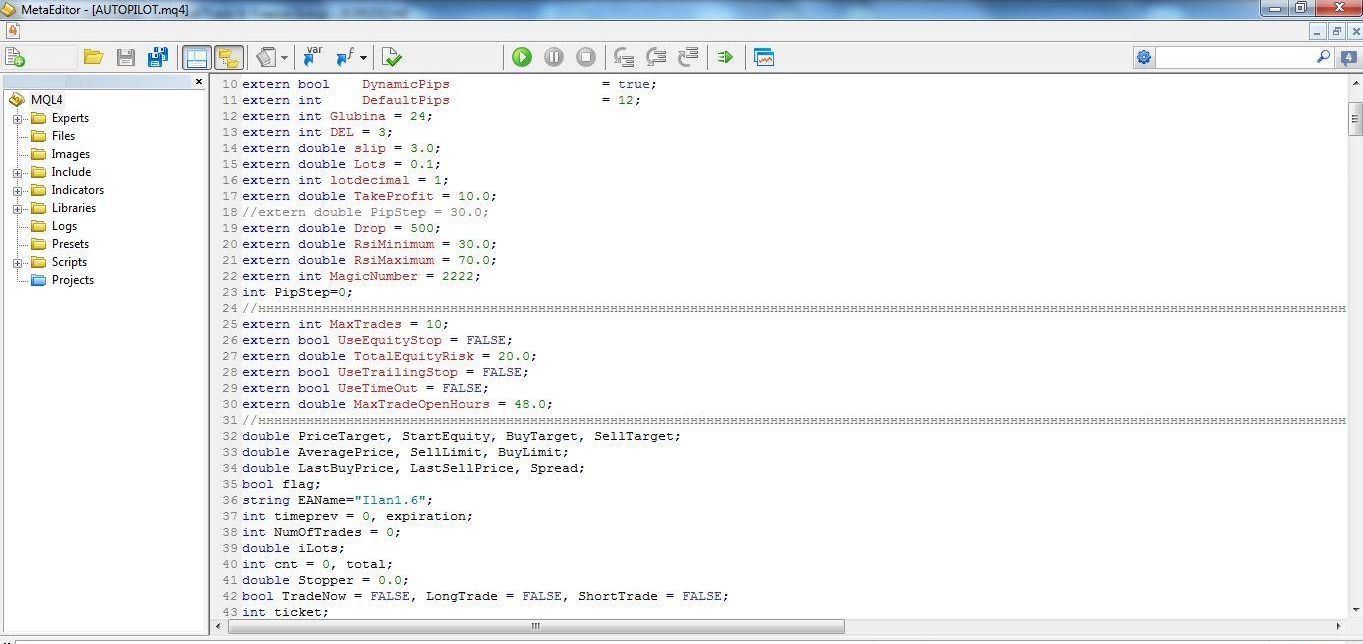Save the current file
Screen dimensions: 1363x644
point(126,57)
